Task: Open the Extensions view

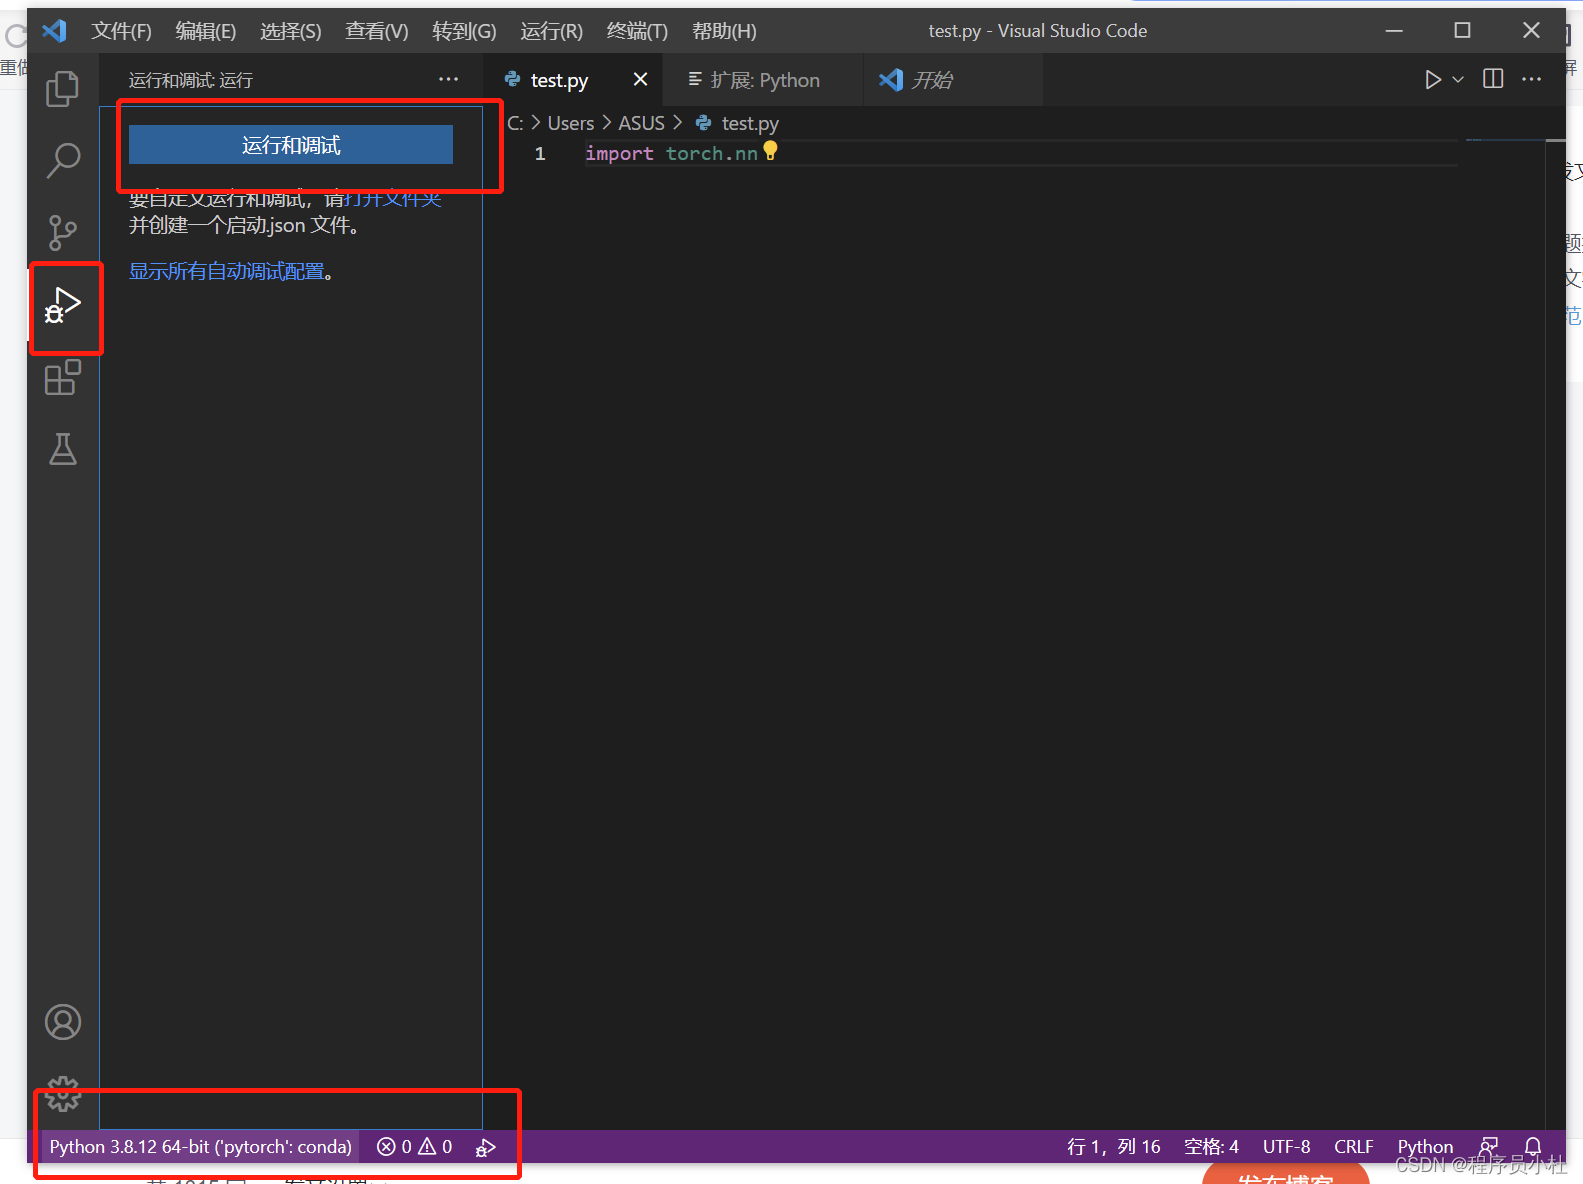Action: [x=63, y=377]
